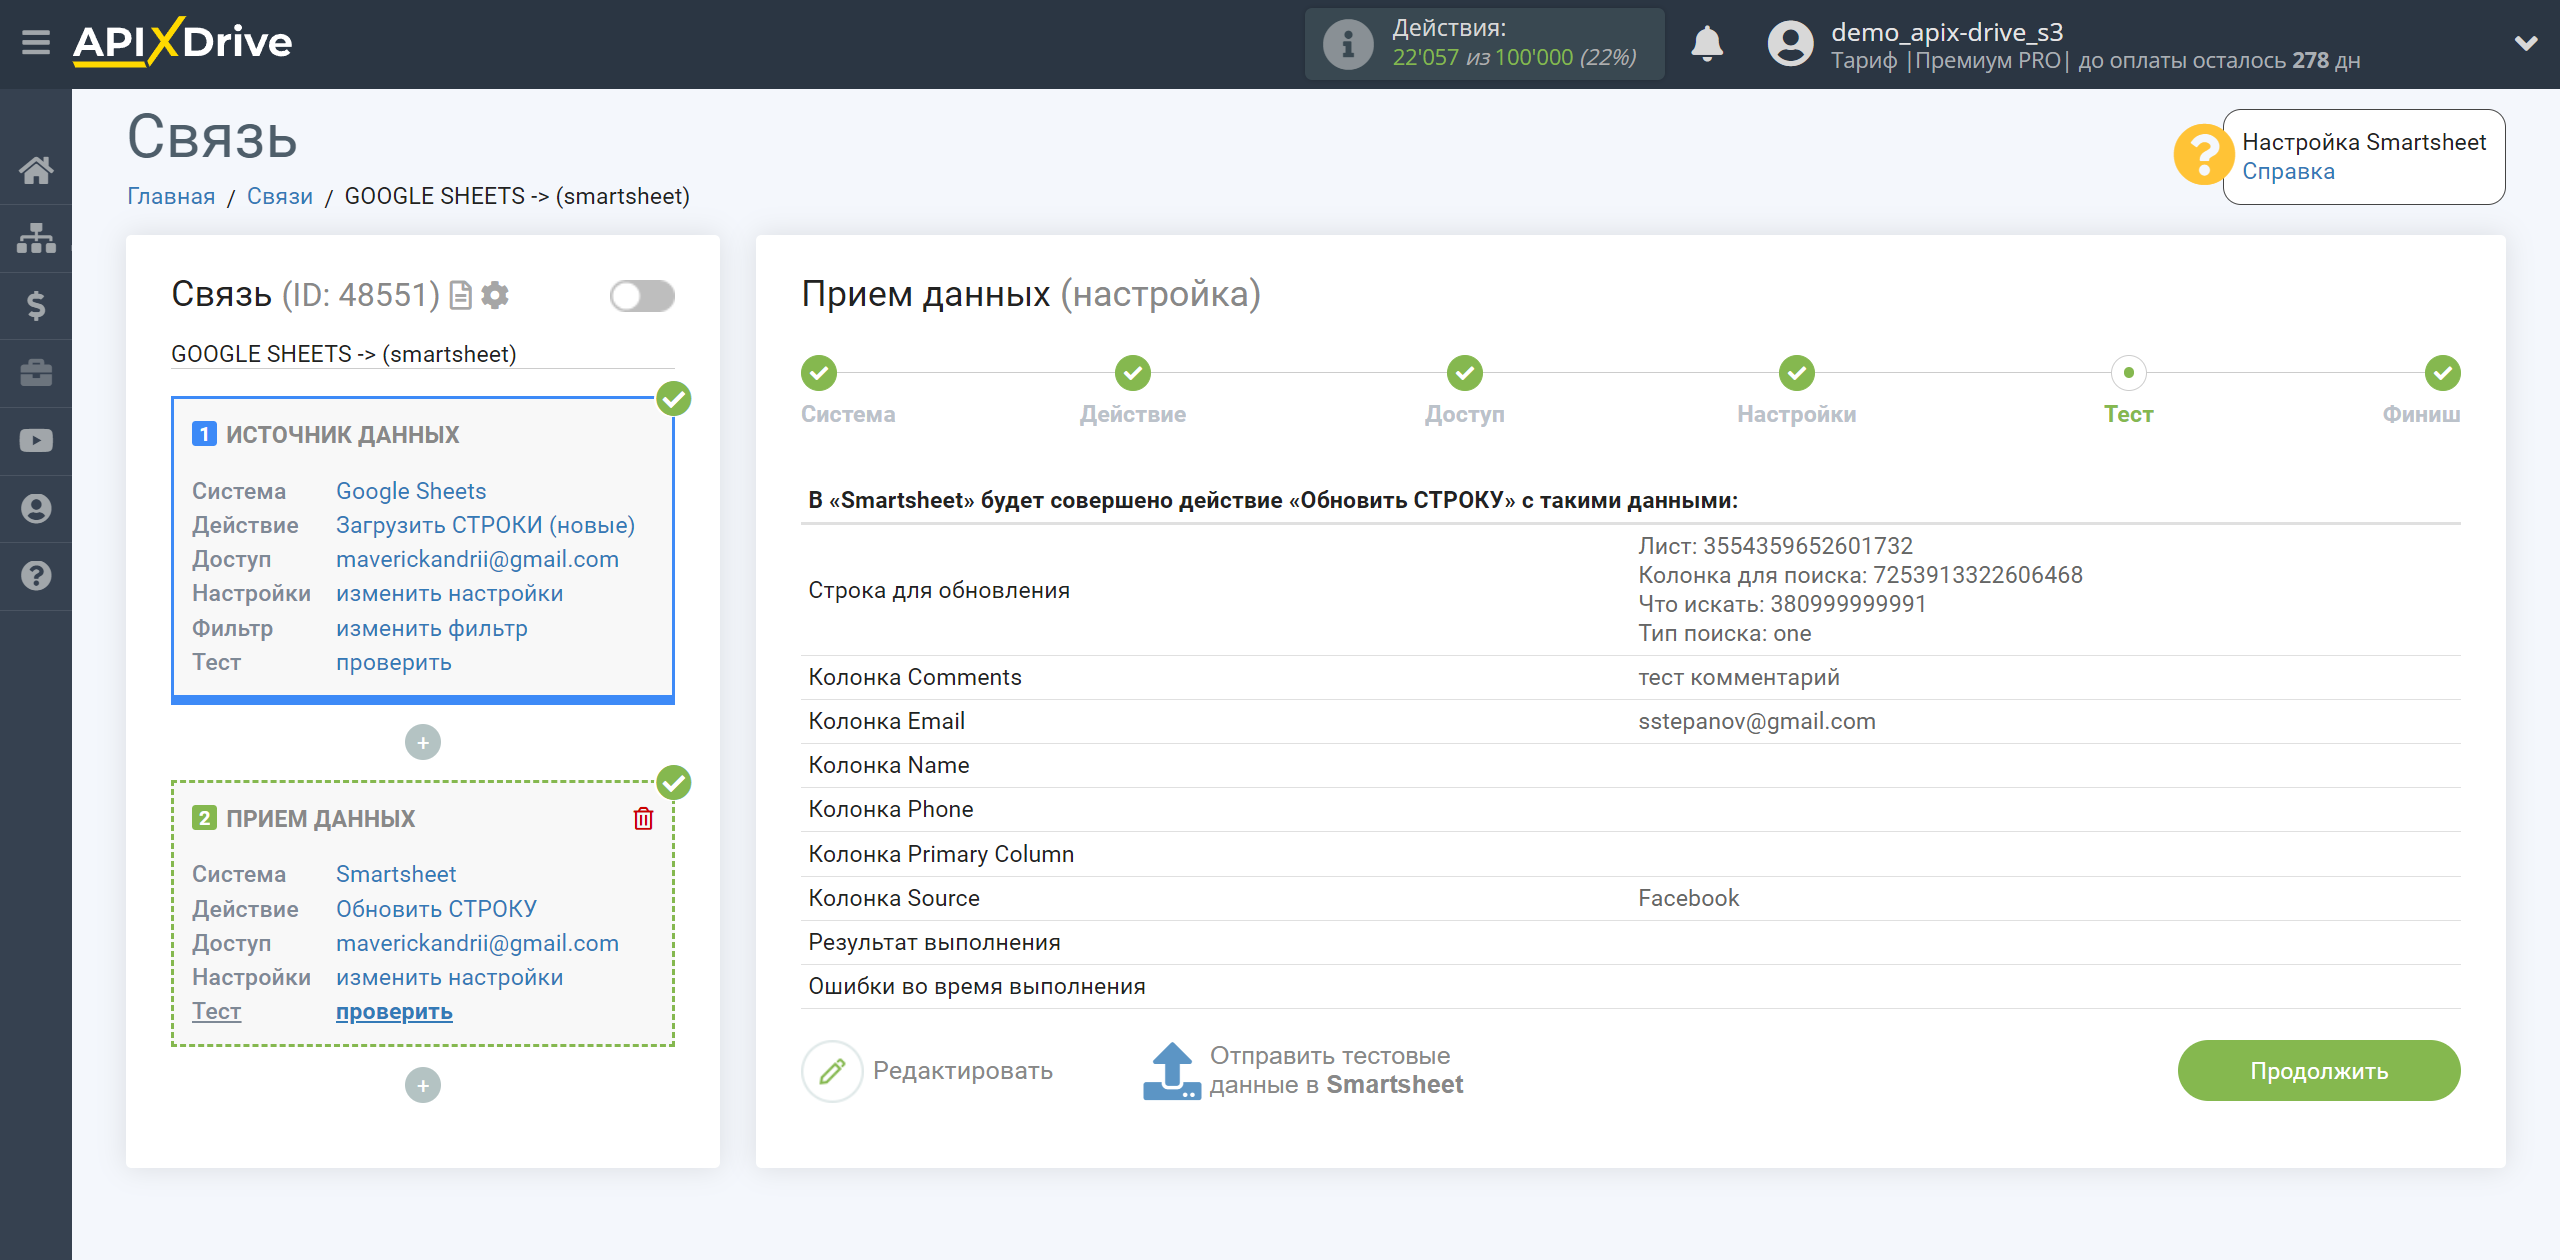
Task: Open the Обновить СТРОКУ action link
Action: pyautogui.click(x=436, y=909)
